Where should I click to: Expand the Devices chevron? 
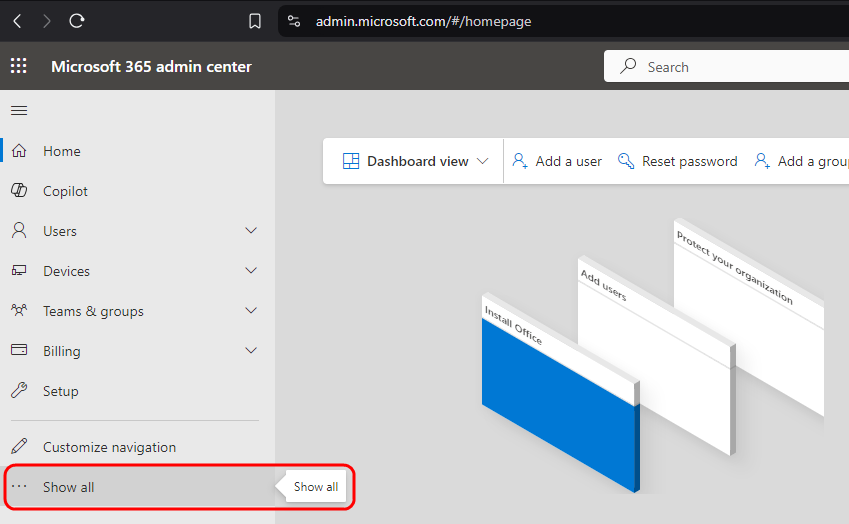pos(251,271)
